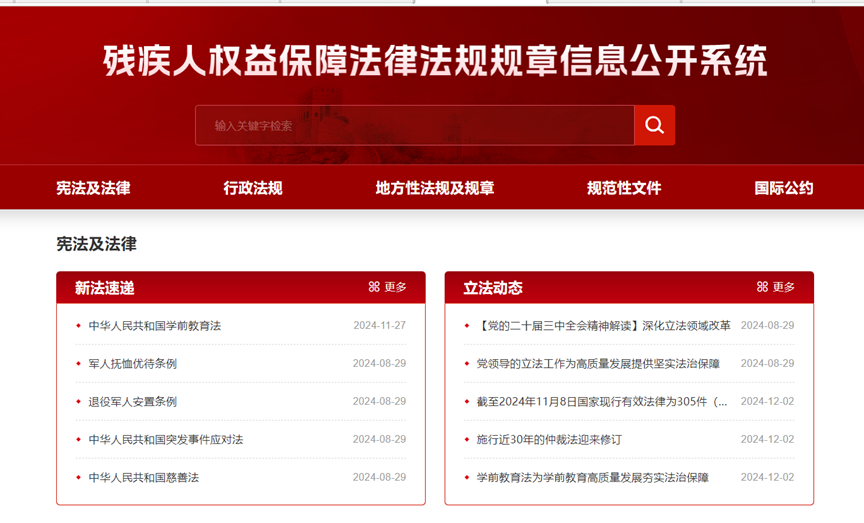Click the grid icon beside 立法动态 更多
The image size is (864, 523).
coord(762,287)
